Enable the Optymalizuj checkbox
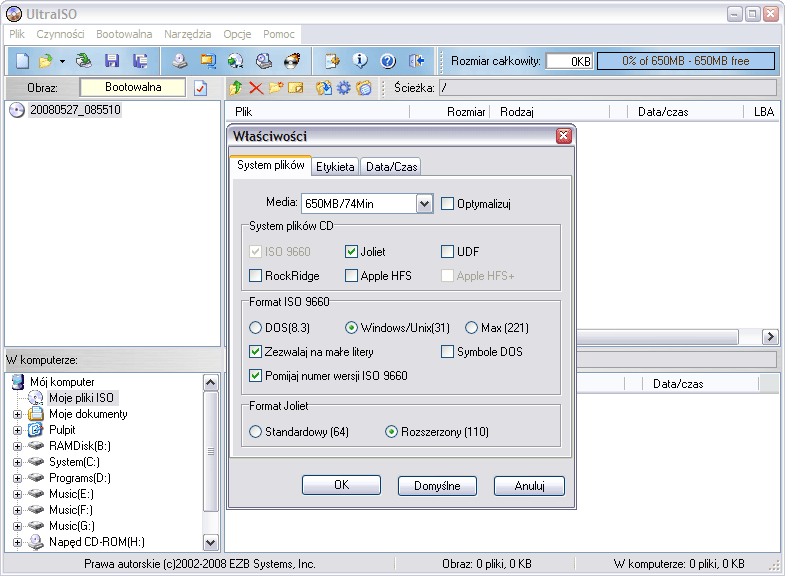Screen dimensions: 785x576 coord(448,204)
